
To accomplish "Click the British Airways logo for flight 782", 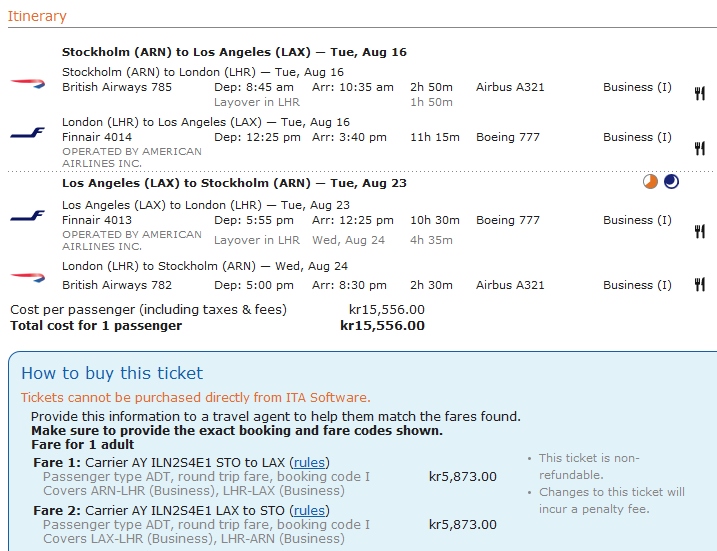I will pos(27,279).
